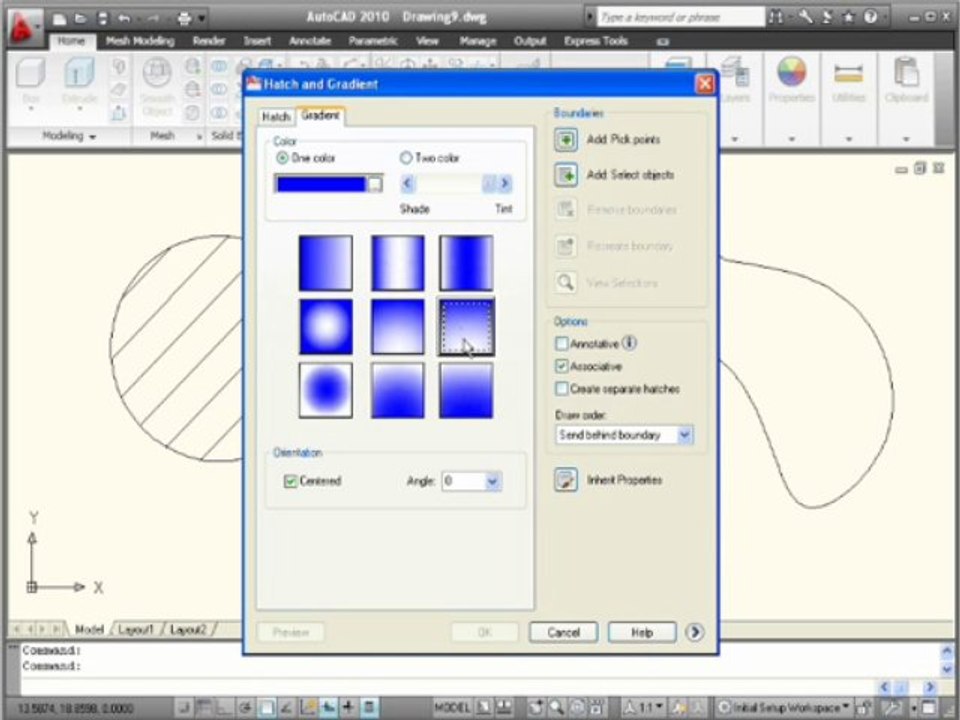Open the Parametric ribbon tab
Viewport: 960px width, 720px height.
coord(373,41)
